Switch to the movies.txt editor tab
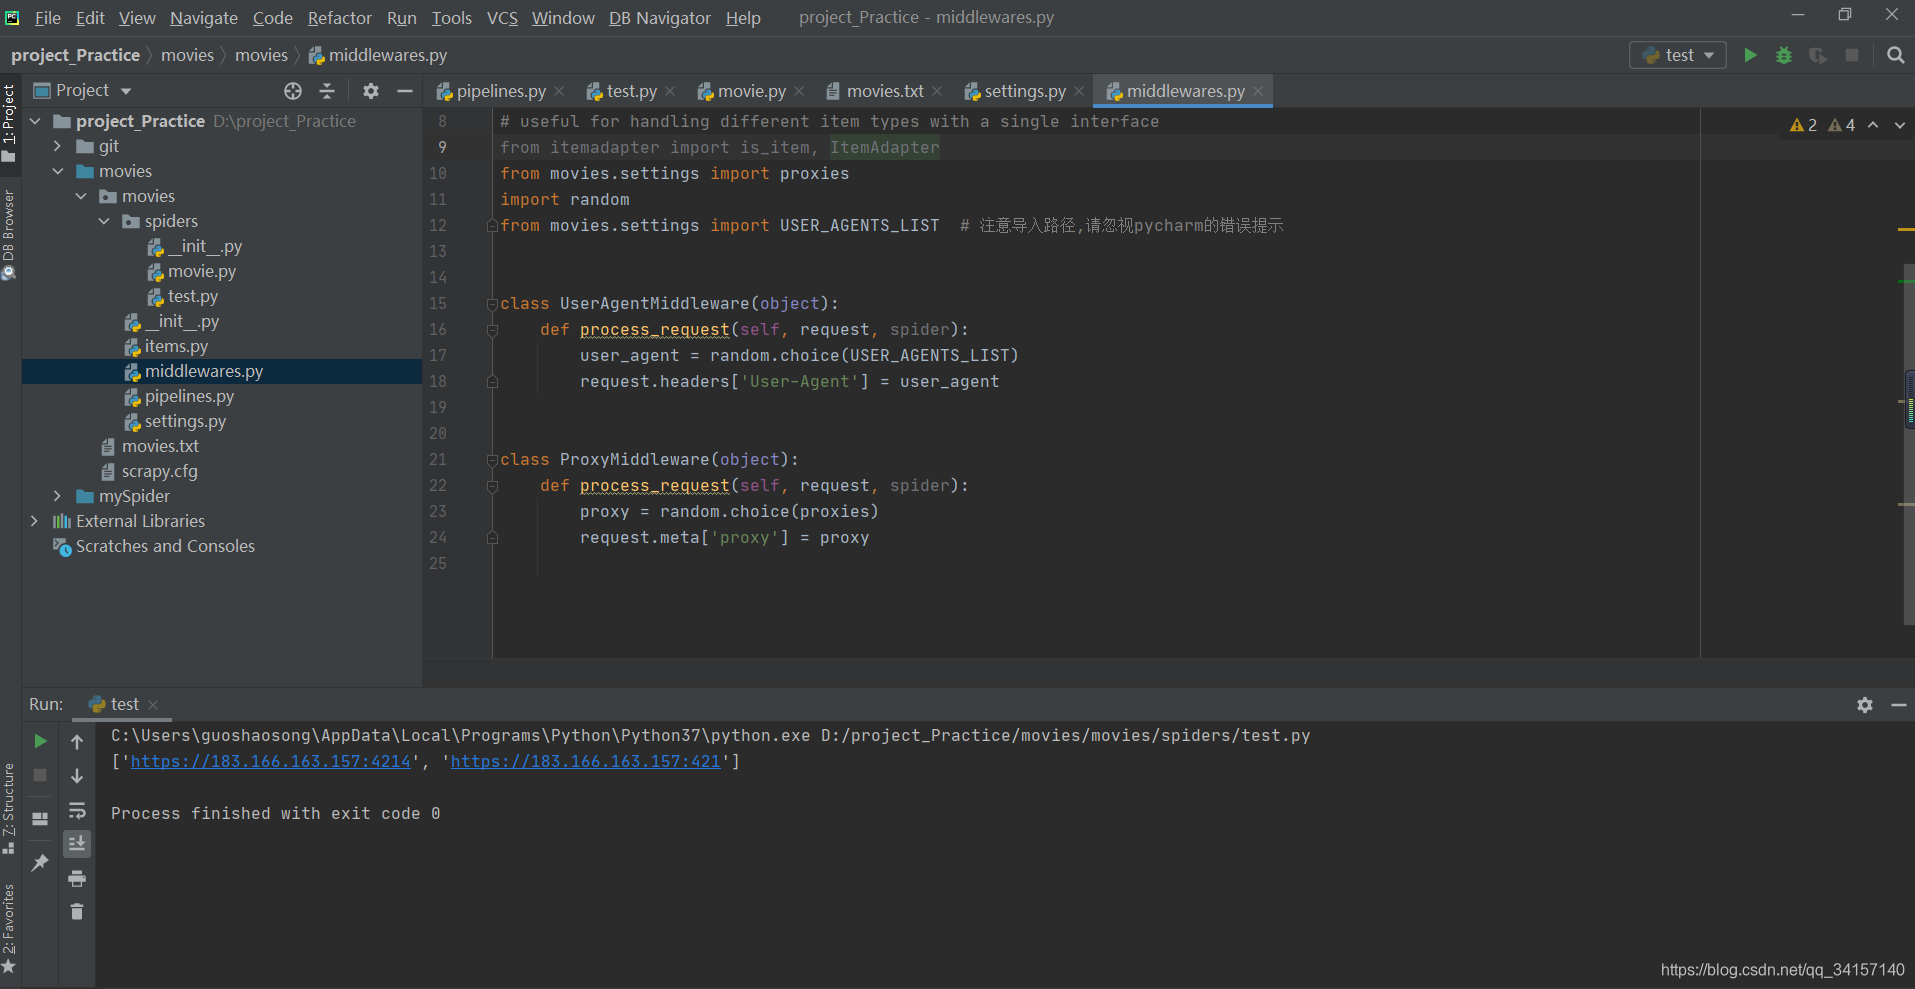The width and height of the screenshot is (1915, 989). [x=884, y=91]
